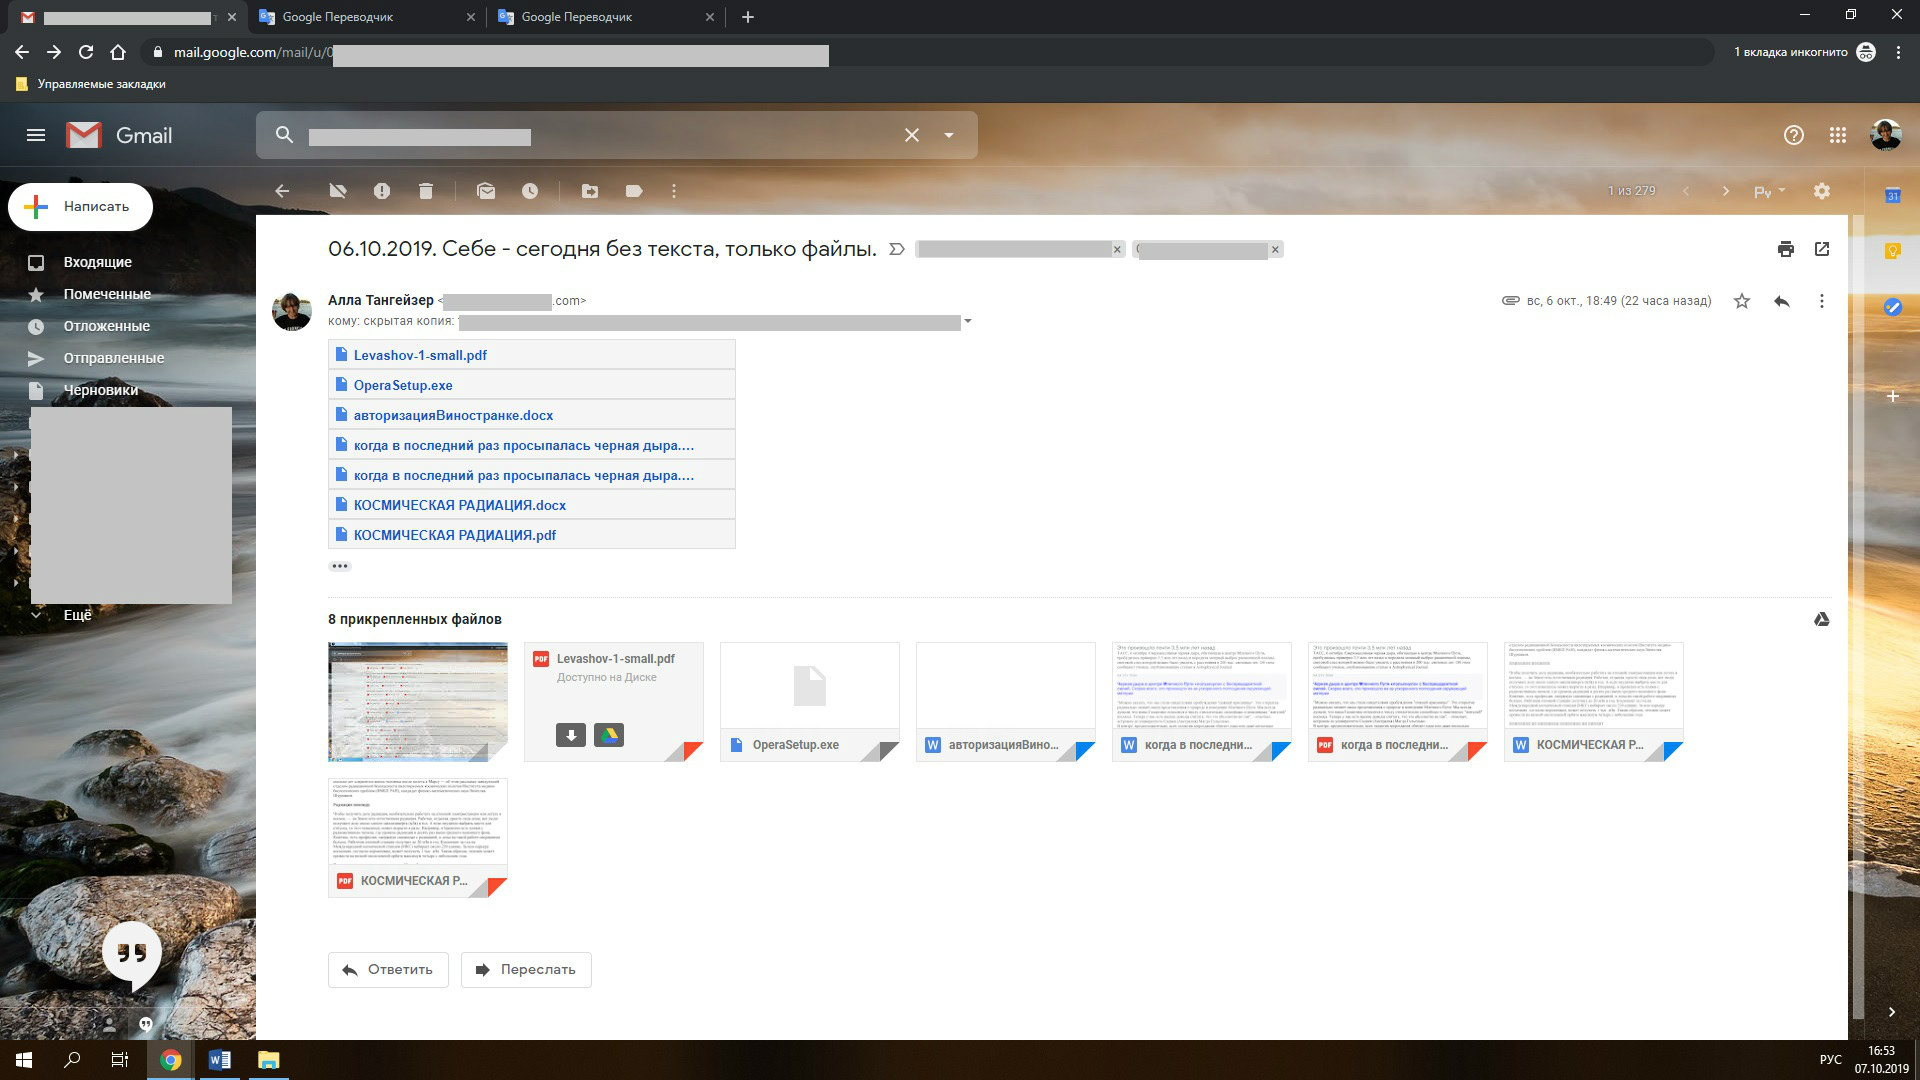Viewport: 1920px width, 1080px height.
Task: Open the Google apps grid
Action: pyautogui.click(x=1838, y=135)
